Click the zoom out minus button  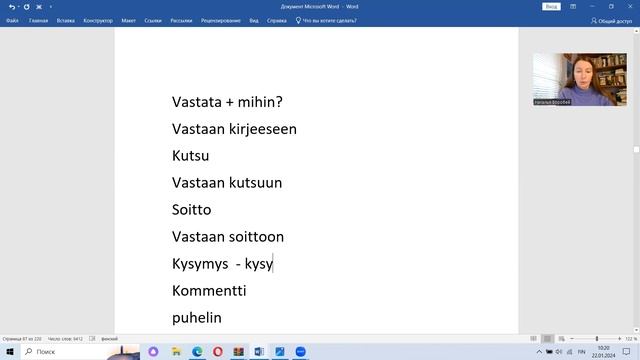point(572,339)
